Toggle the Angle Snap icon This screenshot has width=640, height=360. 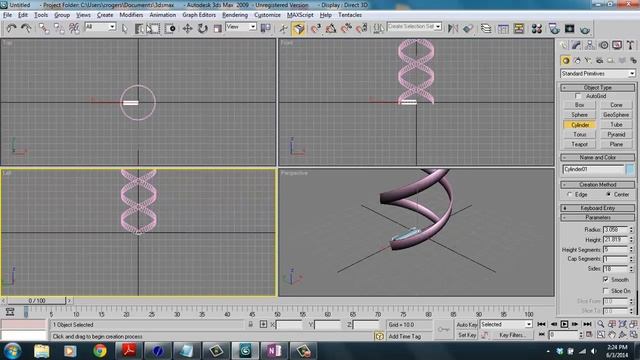tap(331, 28)
